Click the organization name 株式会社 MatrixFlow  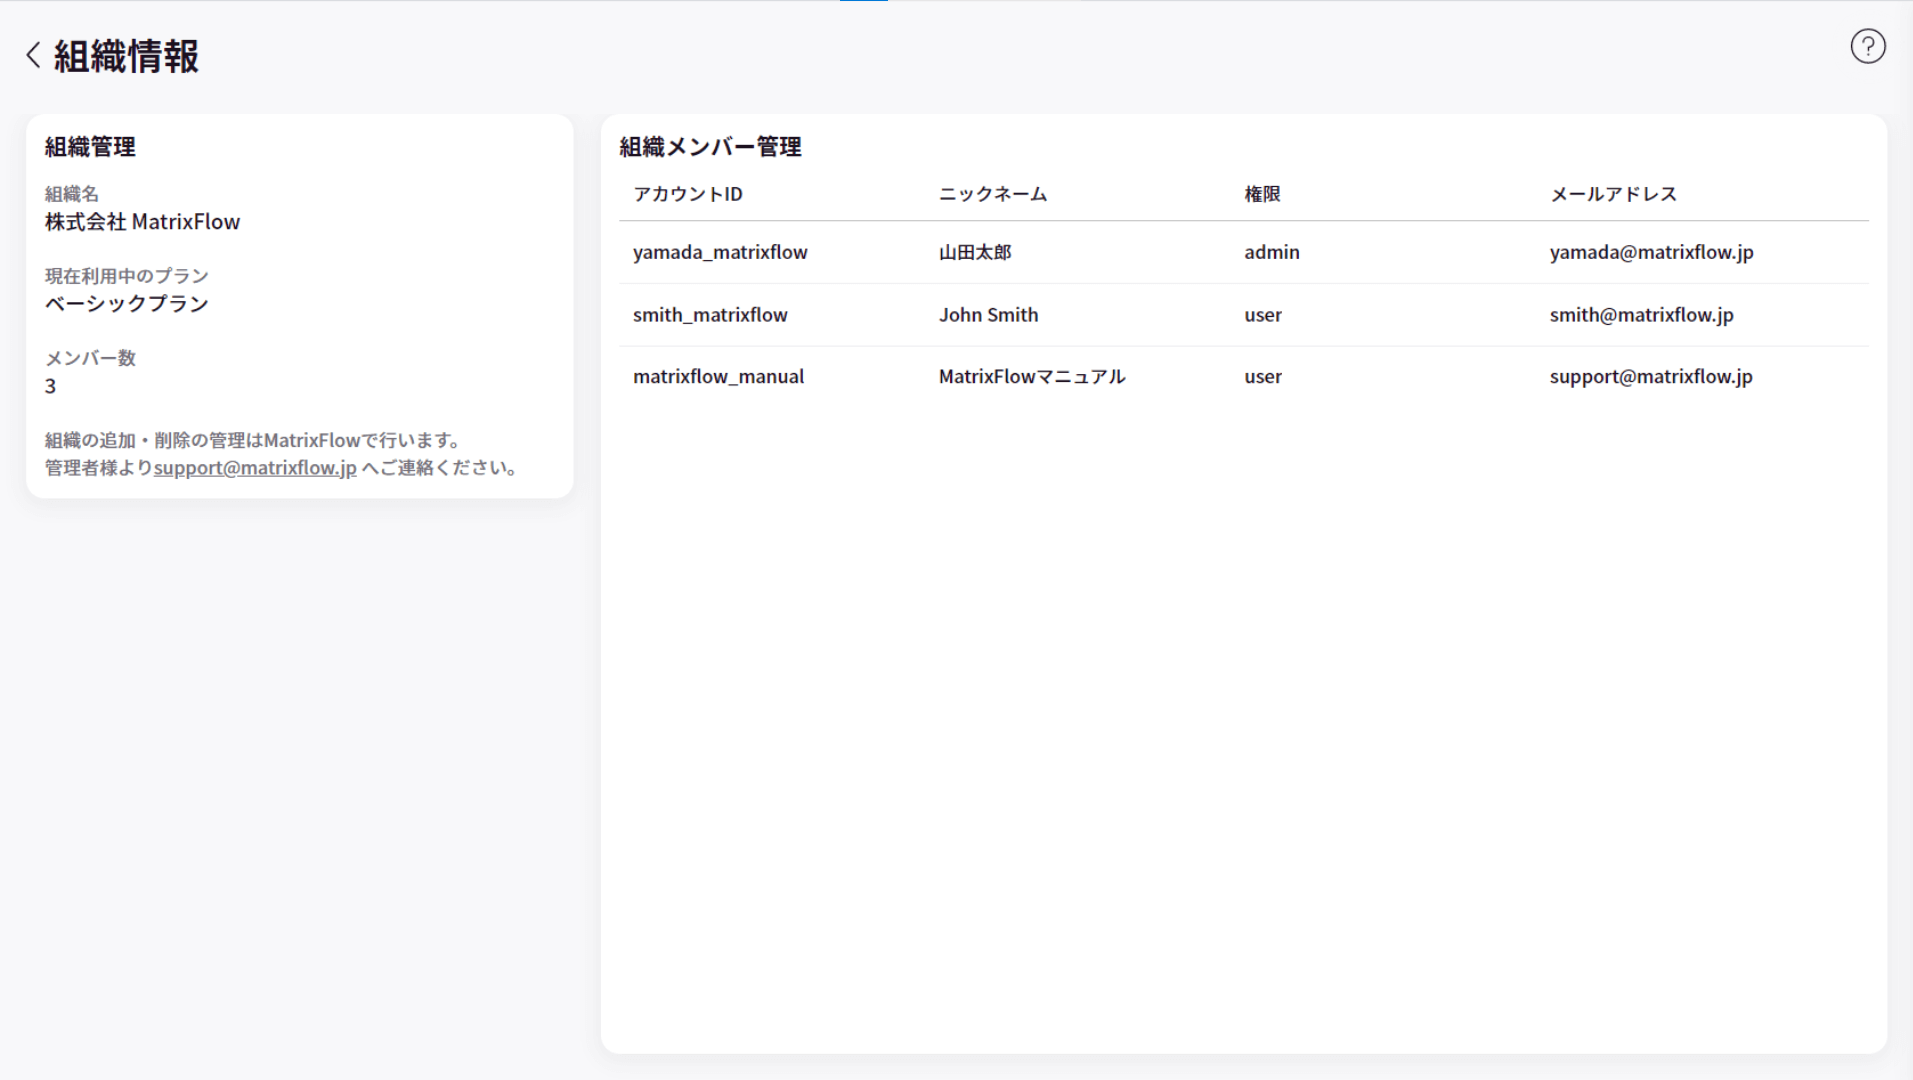pyautogui.click(x=142, y=222)
